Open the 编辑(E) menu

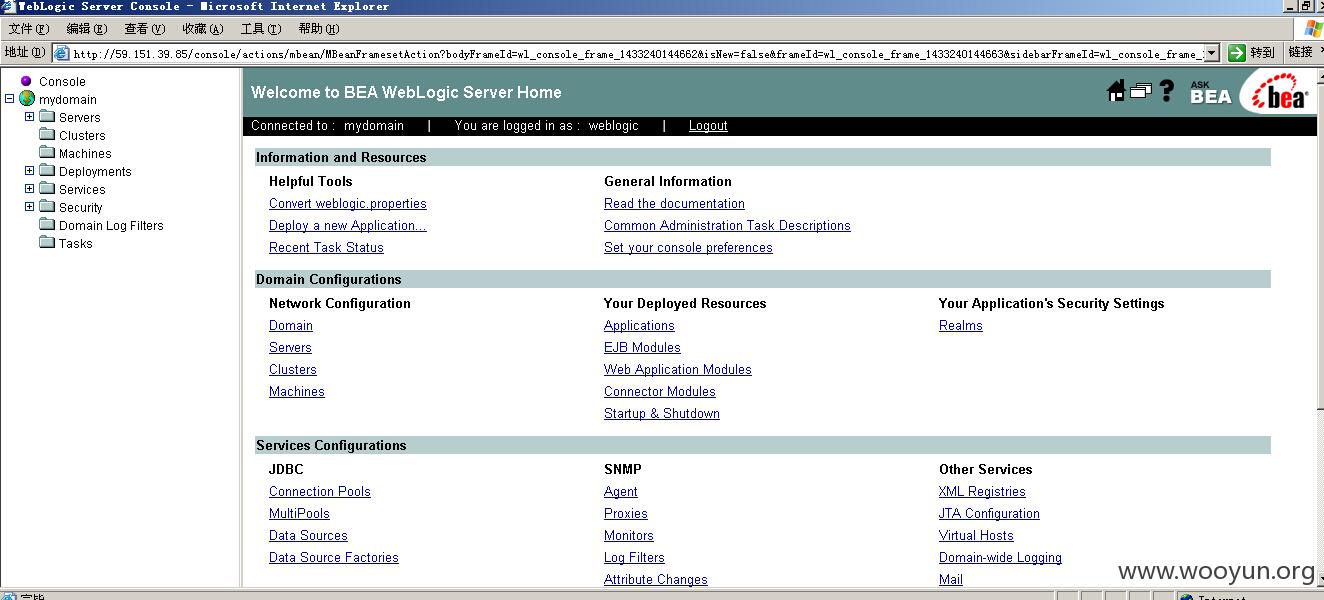86,29
